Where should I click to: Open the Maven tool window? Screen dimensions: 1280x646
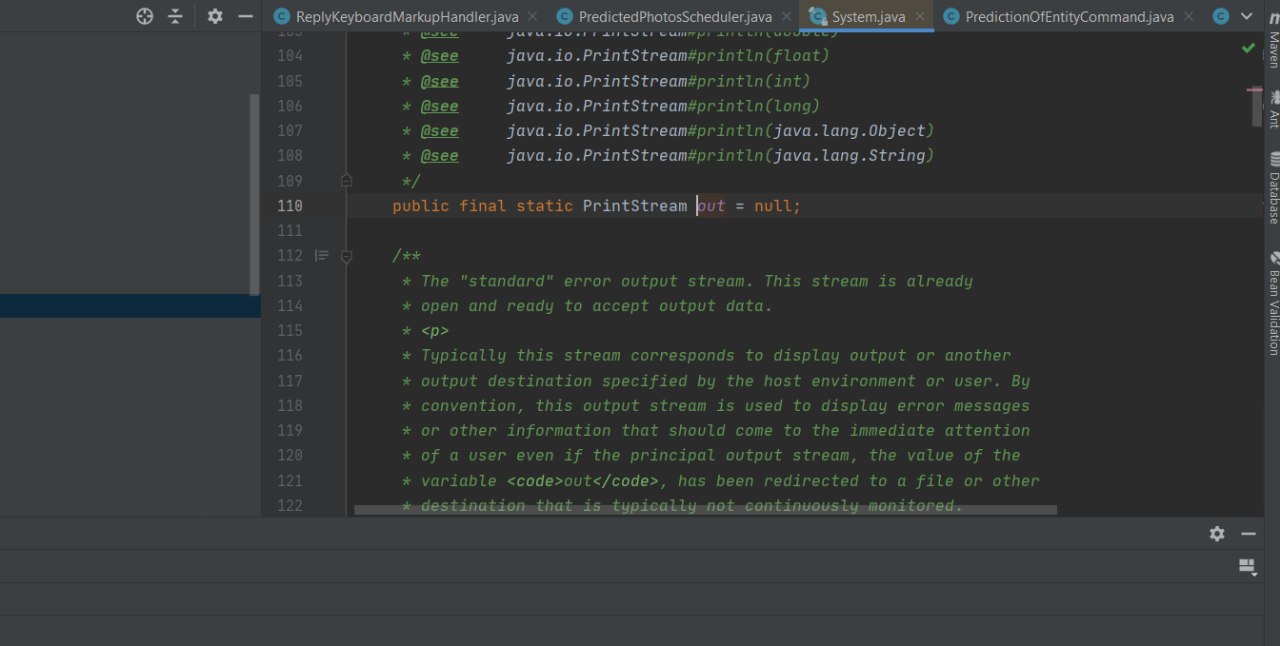point(1274,38)
